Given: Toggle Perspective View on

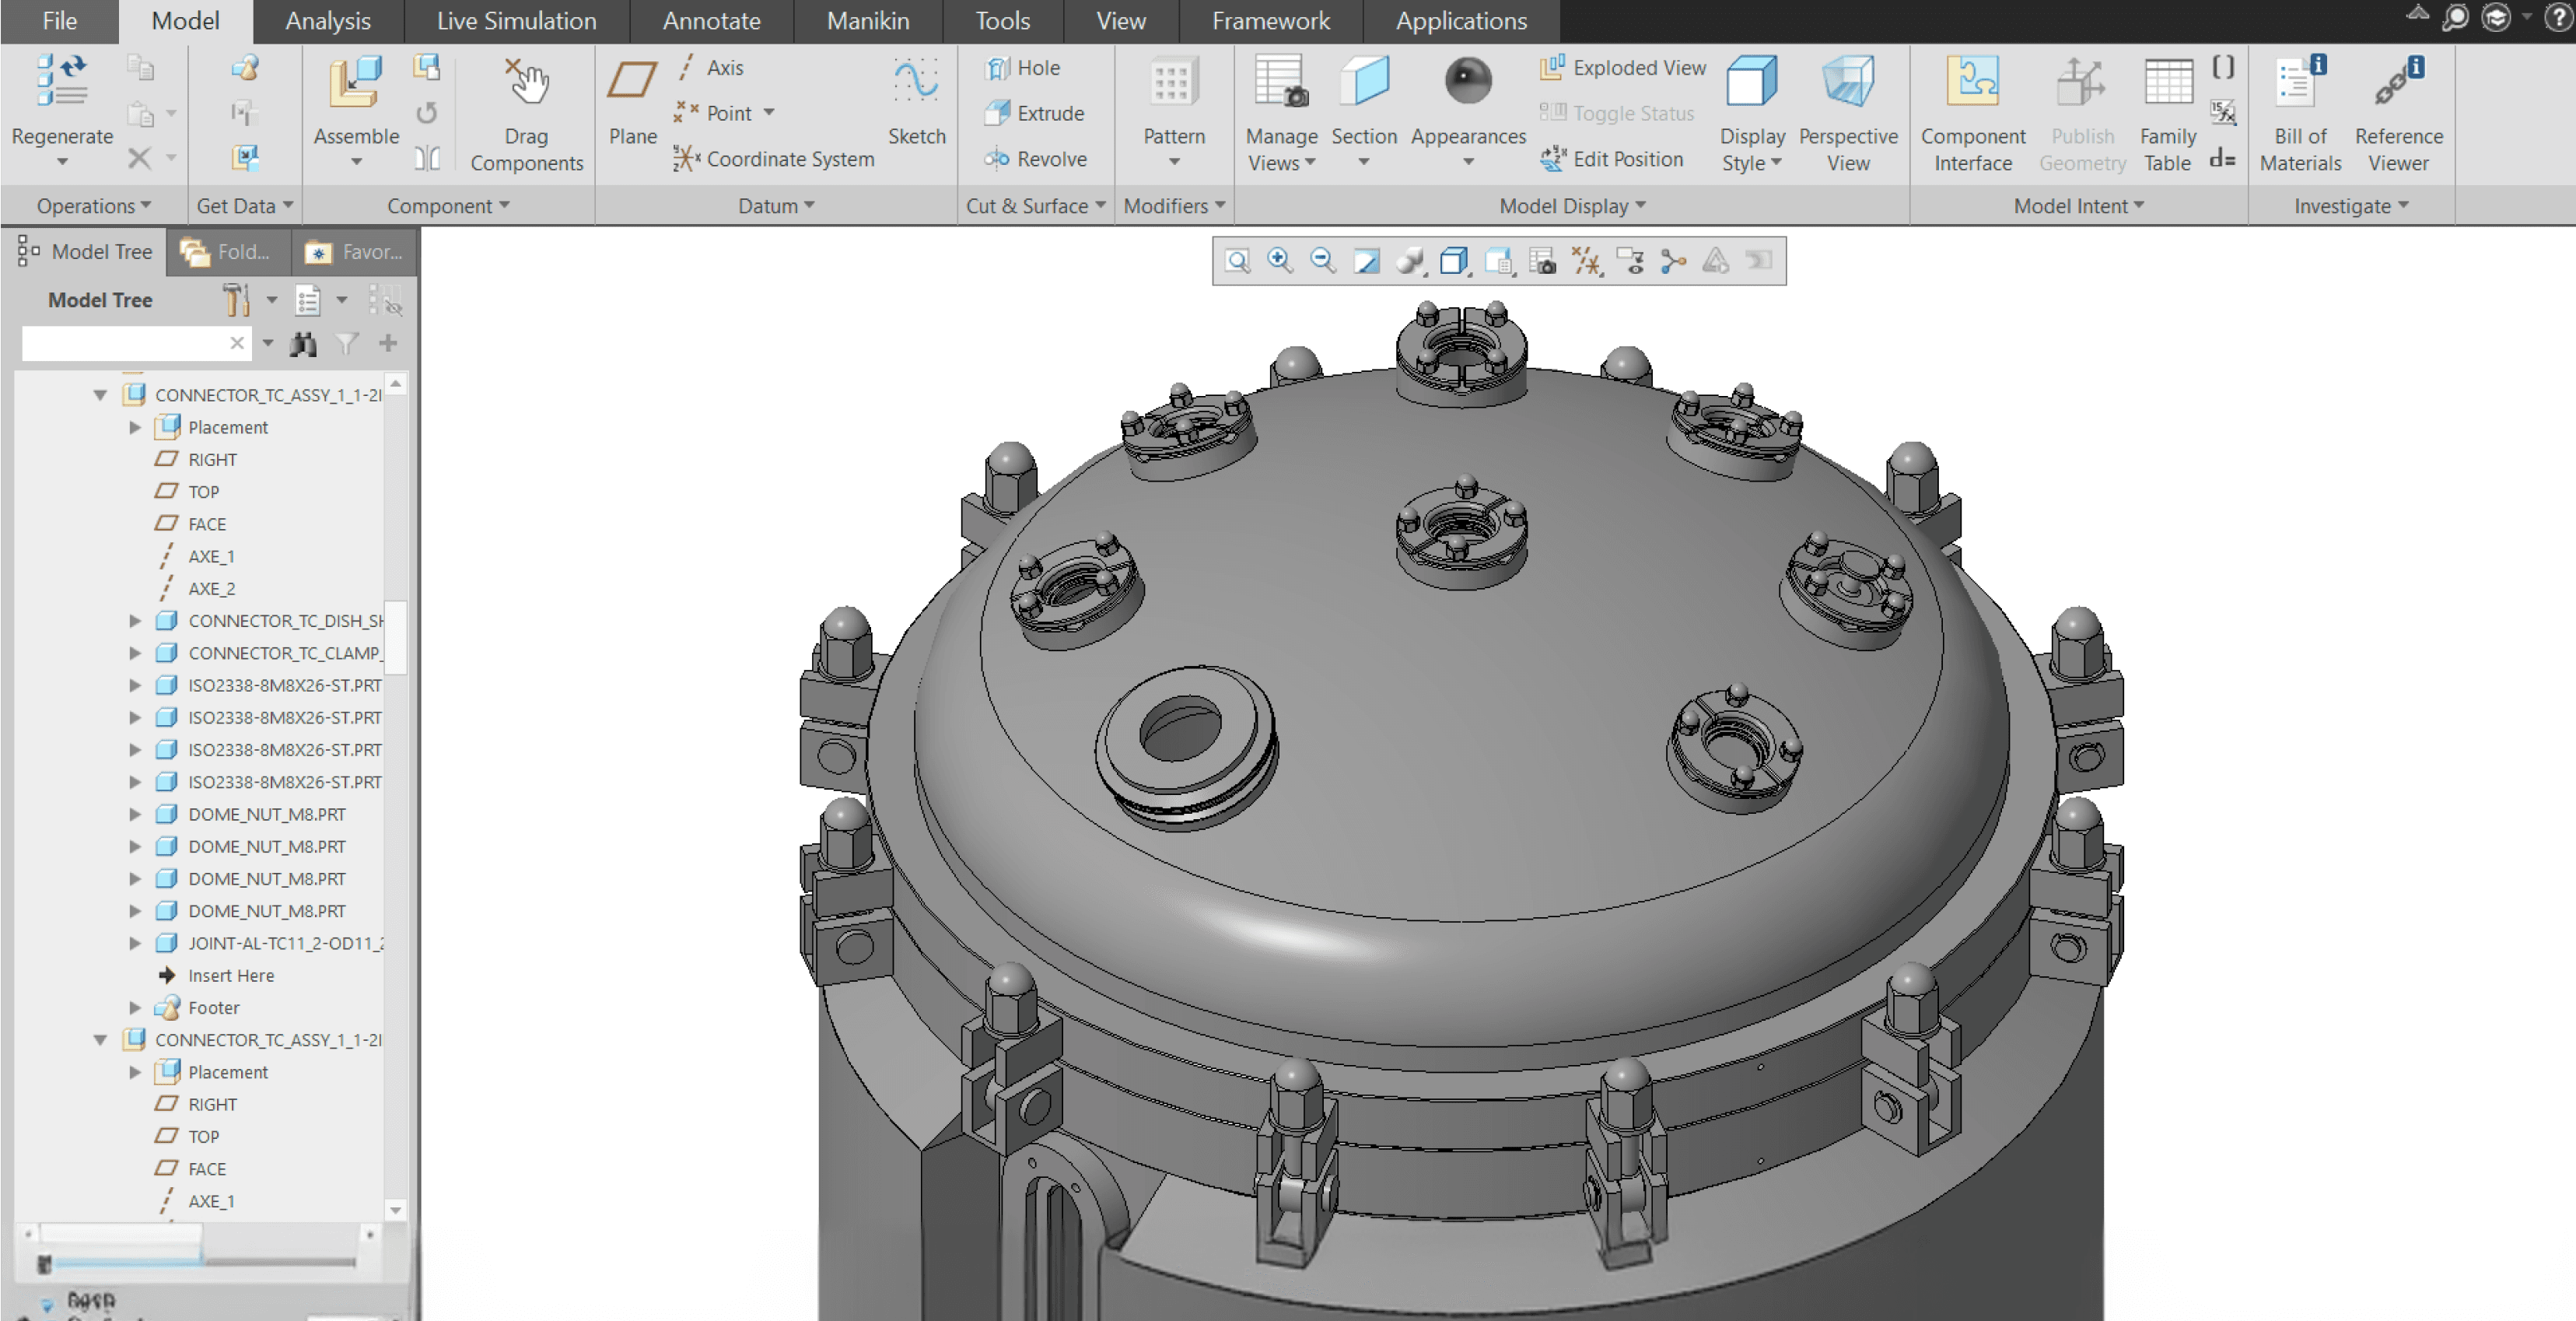Looking at the screenshot, I should (1847, 82).
